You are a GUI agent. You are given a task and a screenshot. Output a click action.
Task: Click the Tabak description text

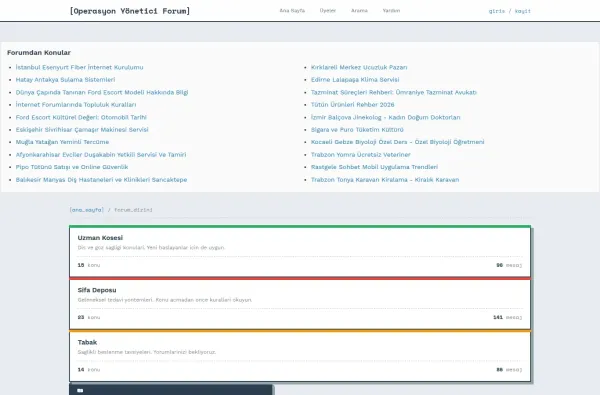tap(147, 352)
